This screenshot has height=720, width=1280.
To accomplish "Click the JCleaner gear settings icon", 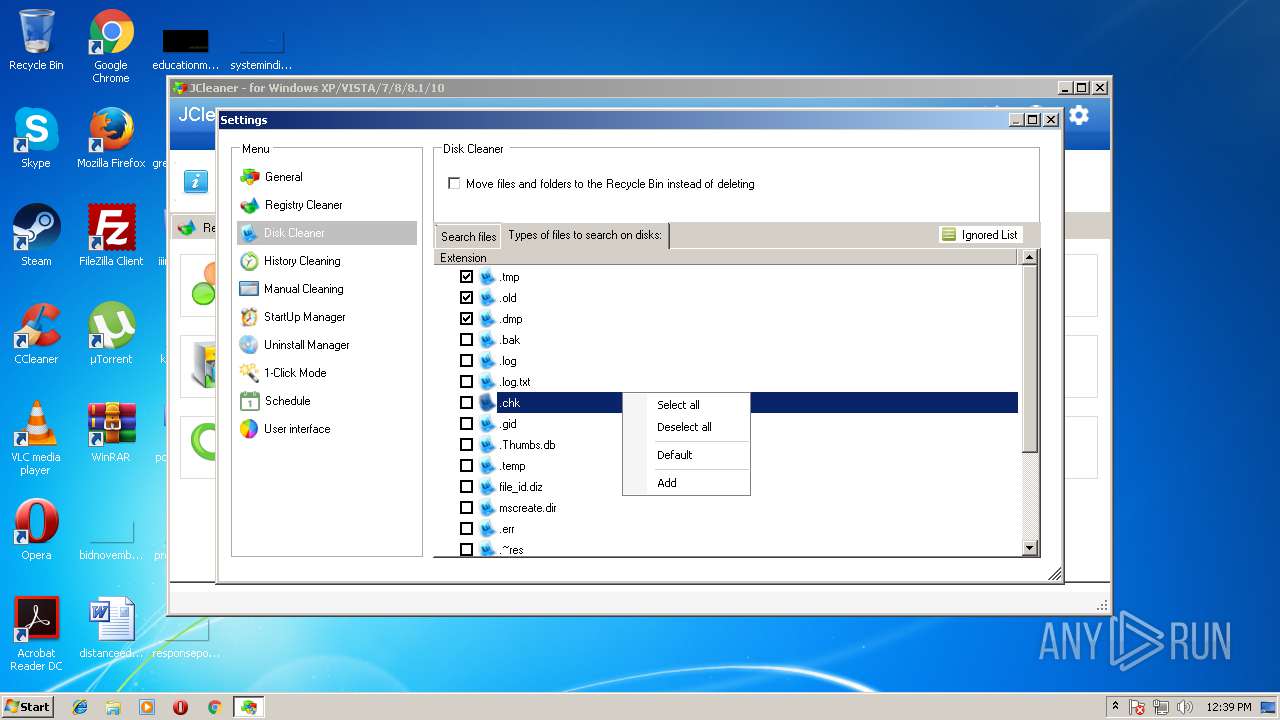I will (1078, 116).
